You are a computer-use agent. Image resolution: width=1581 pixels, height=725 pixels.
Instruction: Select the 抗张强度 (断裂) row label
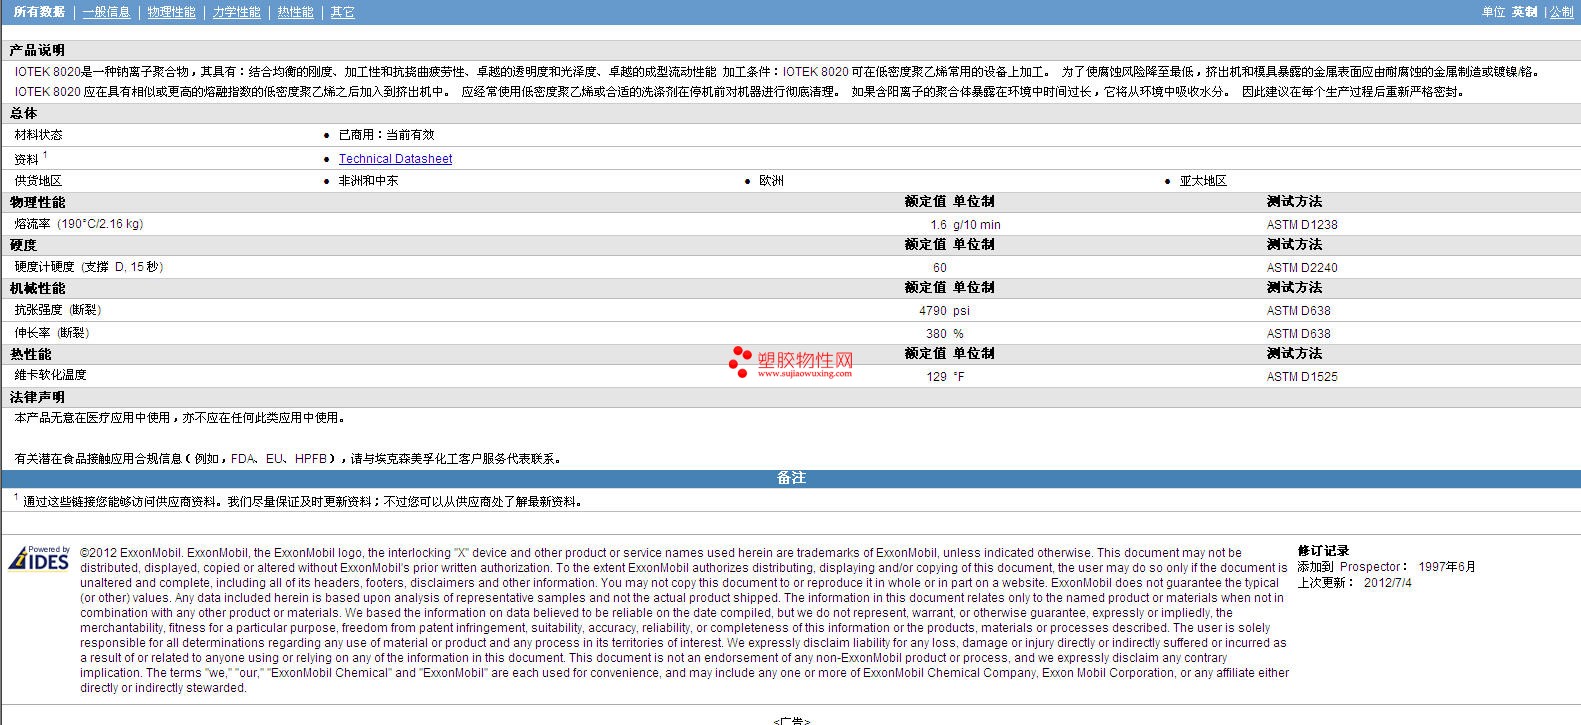tap(58, 310)
